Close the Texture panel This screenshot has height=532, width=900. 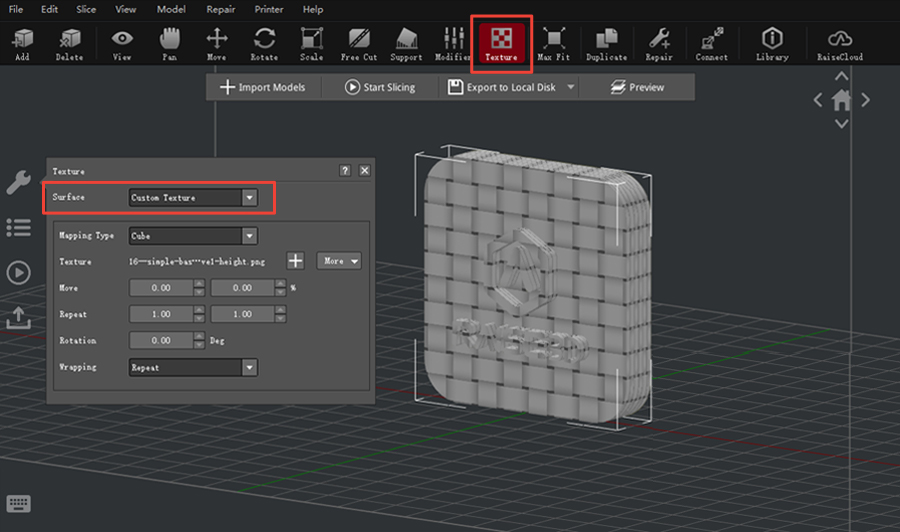[364, 170]
